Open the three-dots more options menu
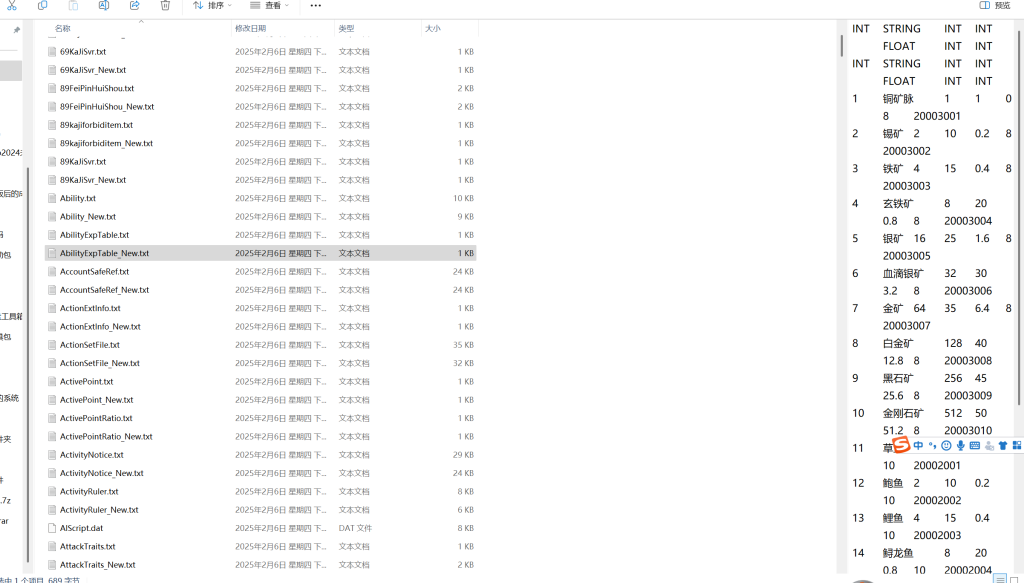This screenshot has width=1024, height=583. [316, 5]
